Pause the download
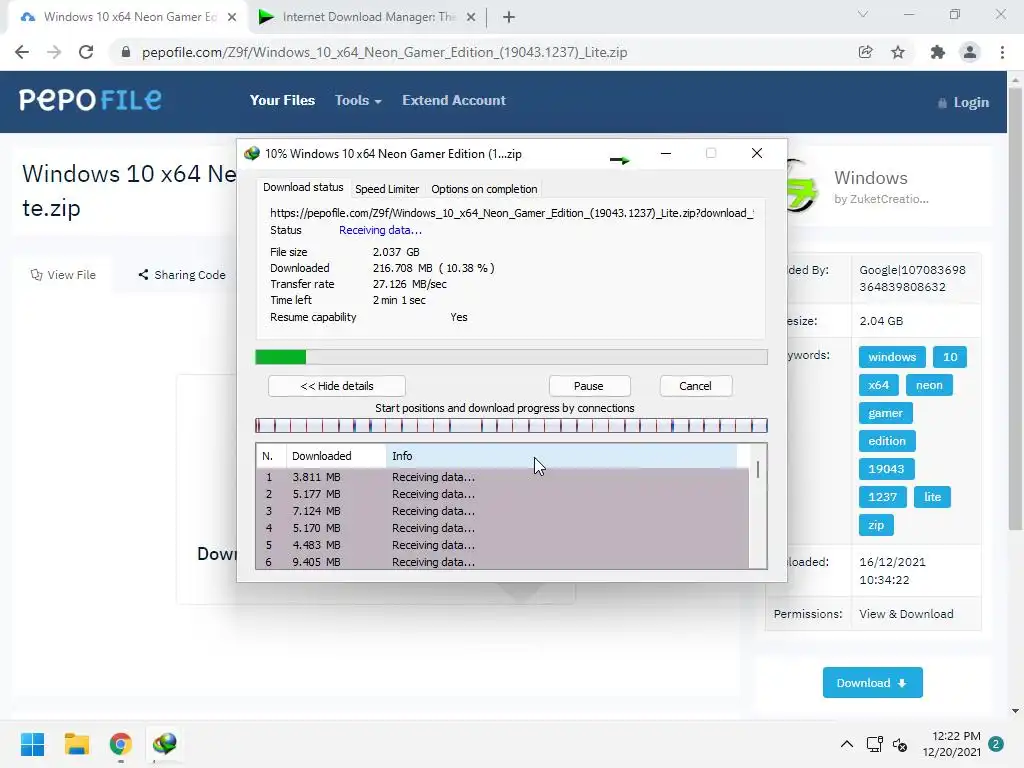 [588, 386]
